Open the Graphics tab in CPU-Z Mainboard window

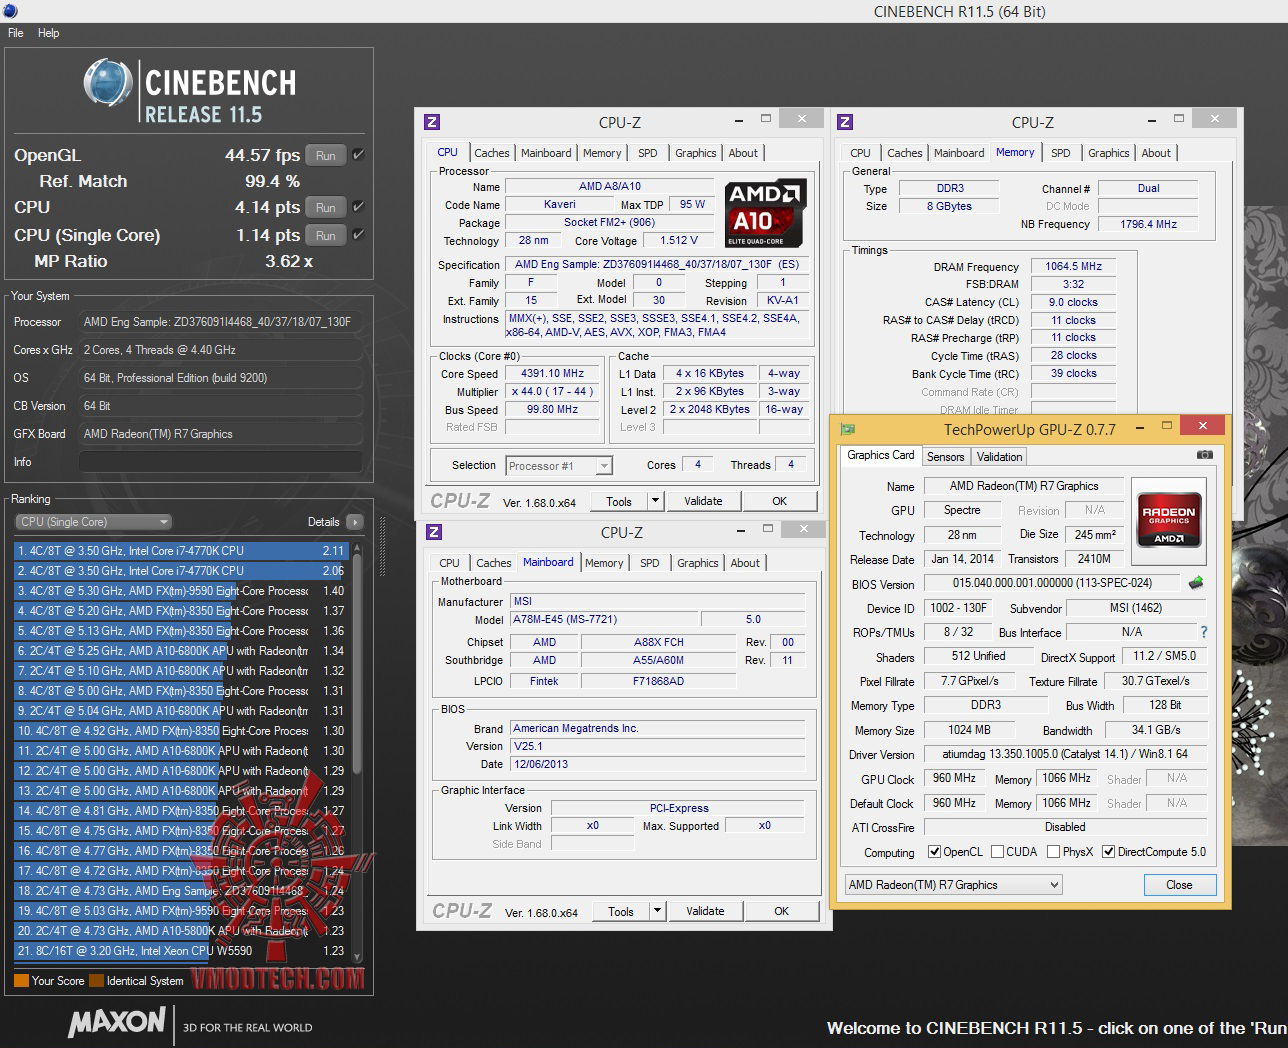(698, 563)
